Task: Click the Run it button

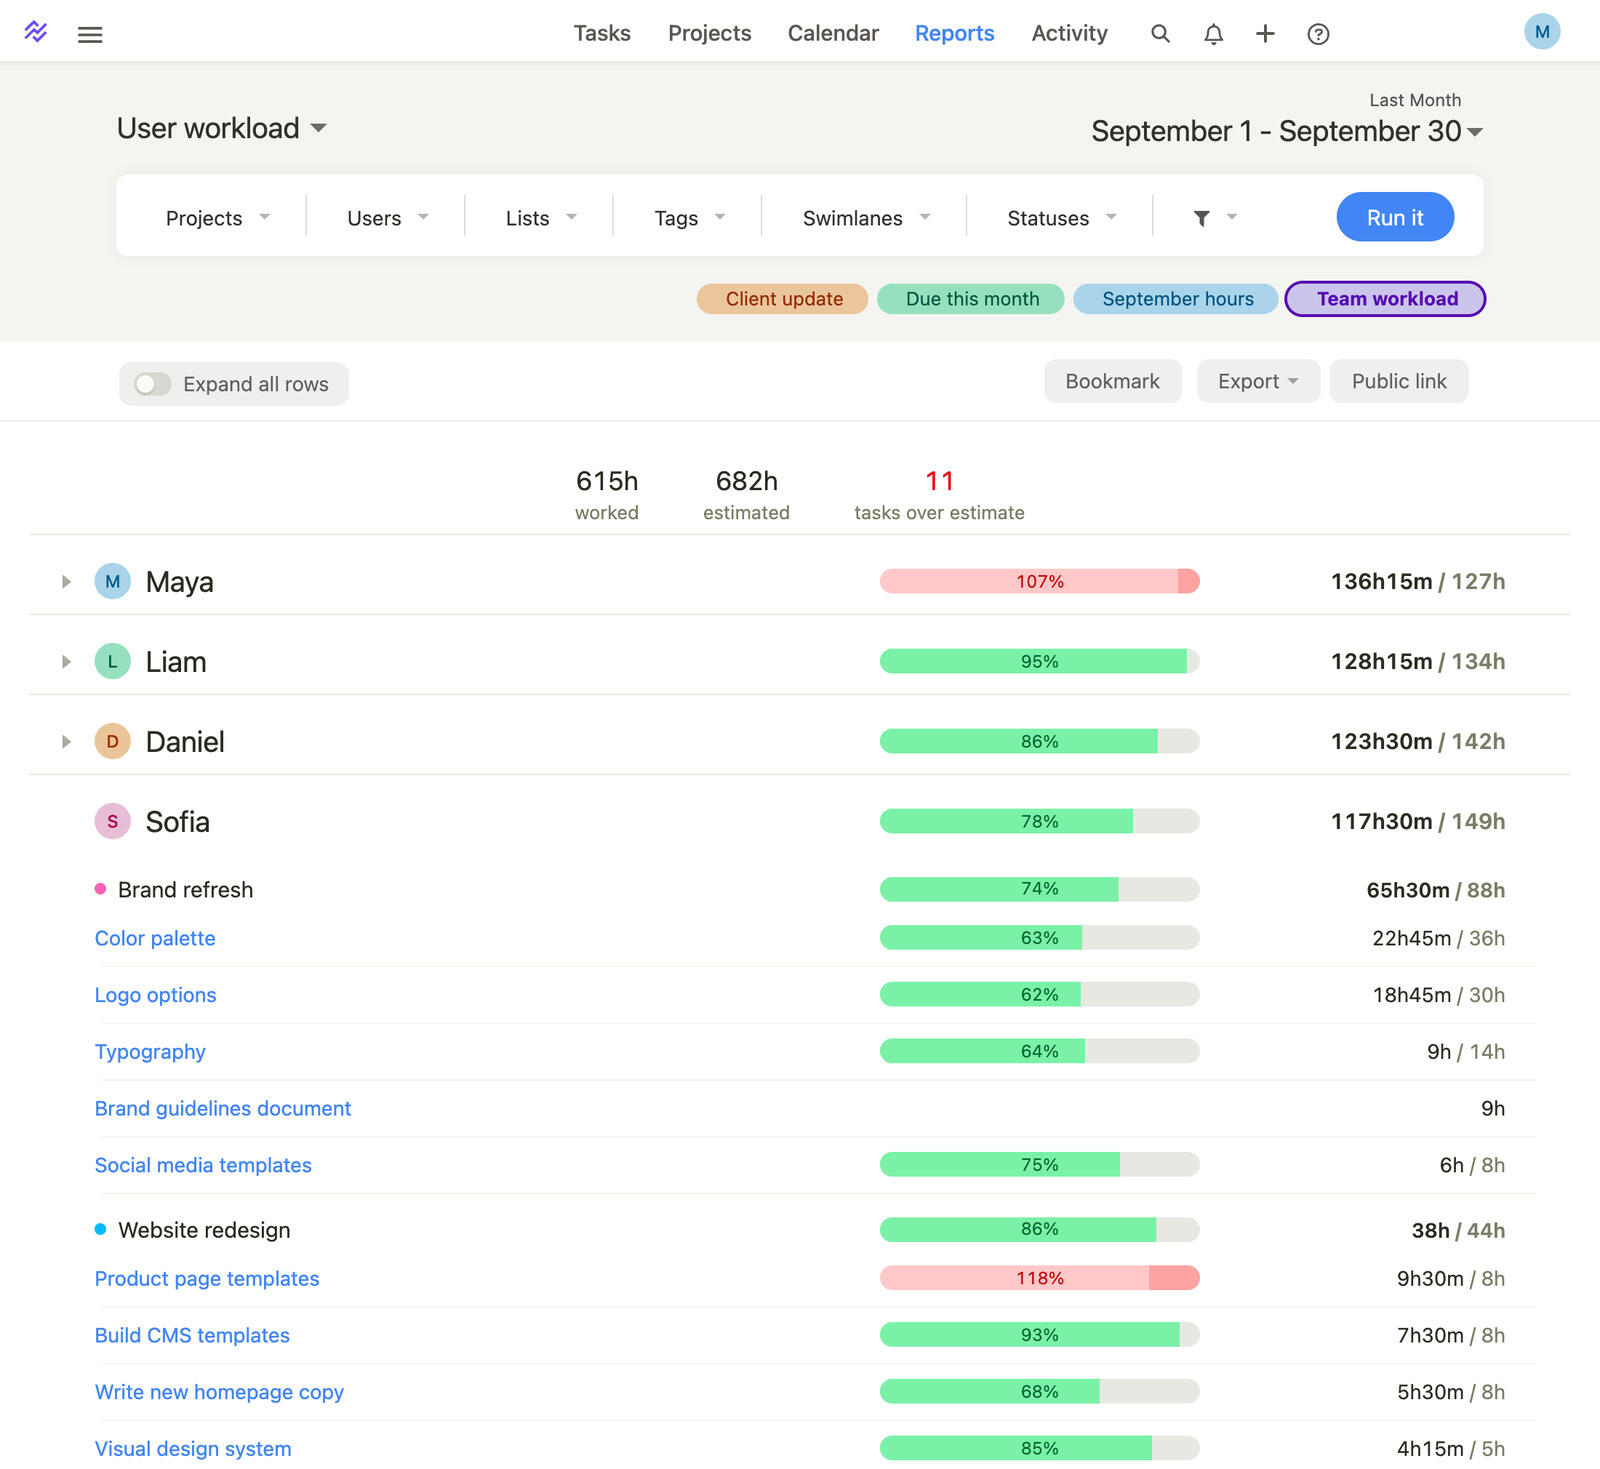Action: [x=1395, y=216]
